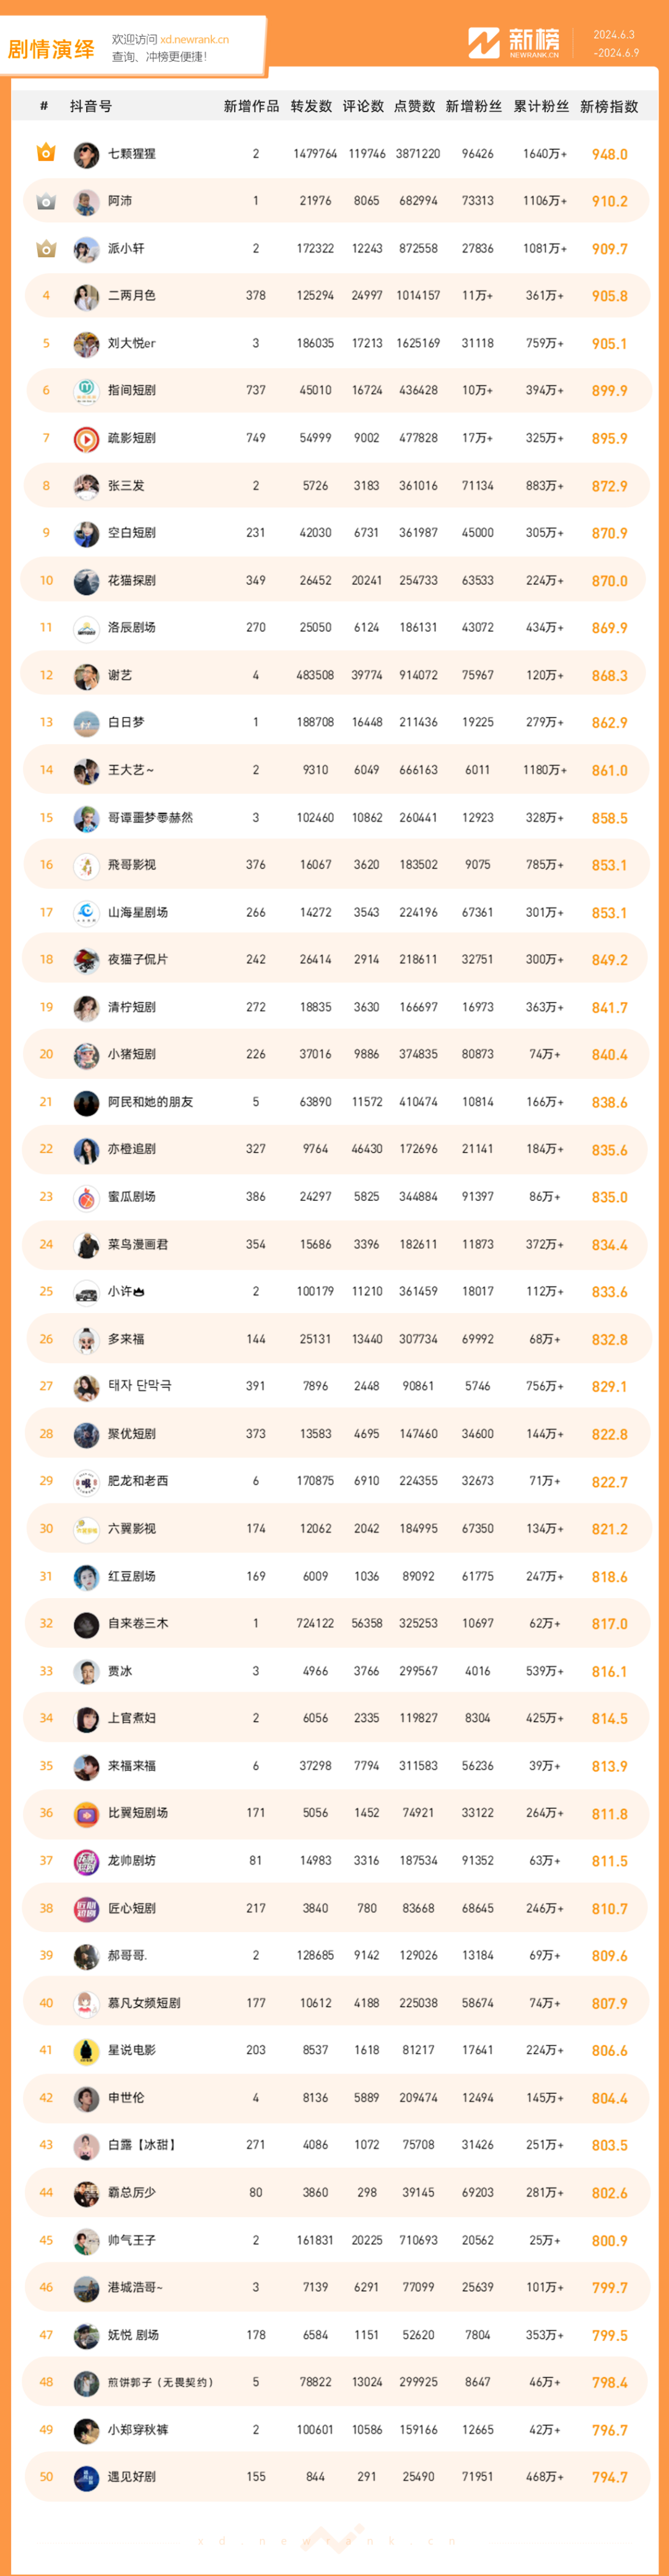Open the xd.newrank.cn link
This screenshot has width=669, height=2576.
tap(194, 40)
